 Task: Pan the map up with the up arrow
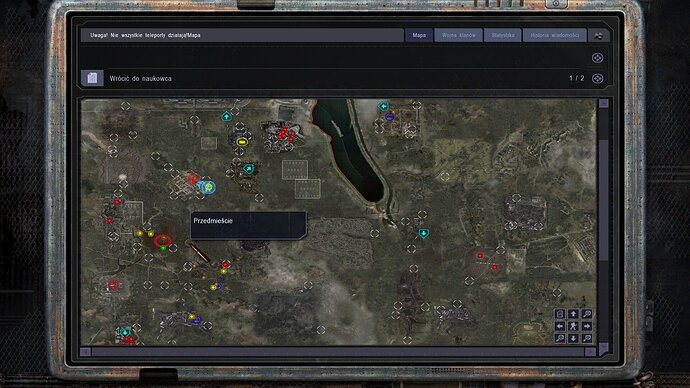tap(573, 314)
